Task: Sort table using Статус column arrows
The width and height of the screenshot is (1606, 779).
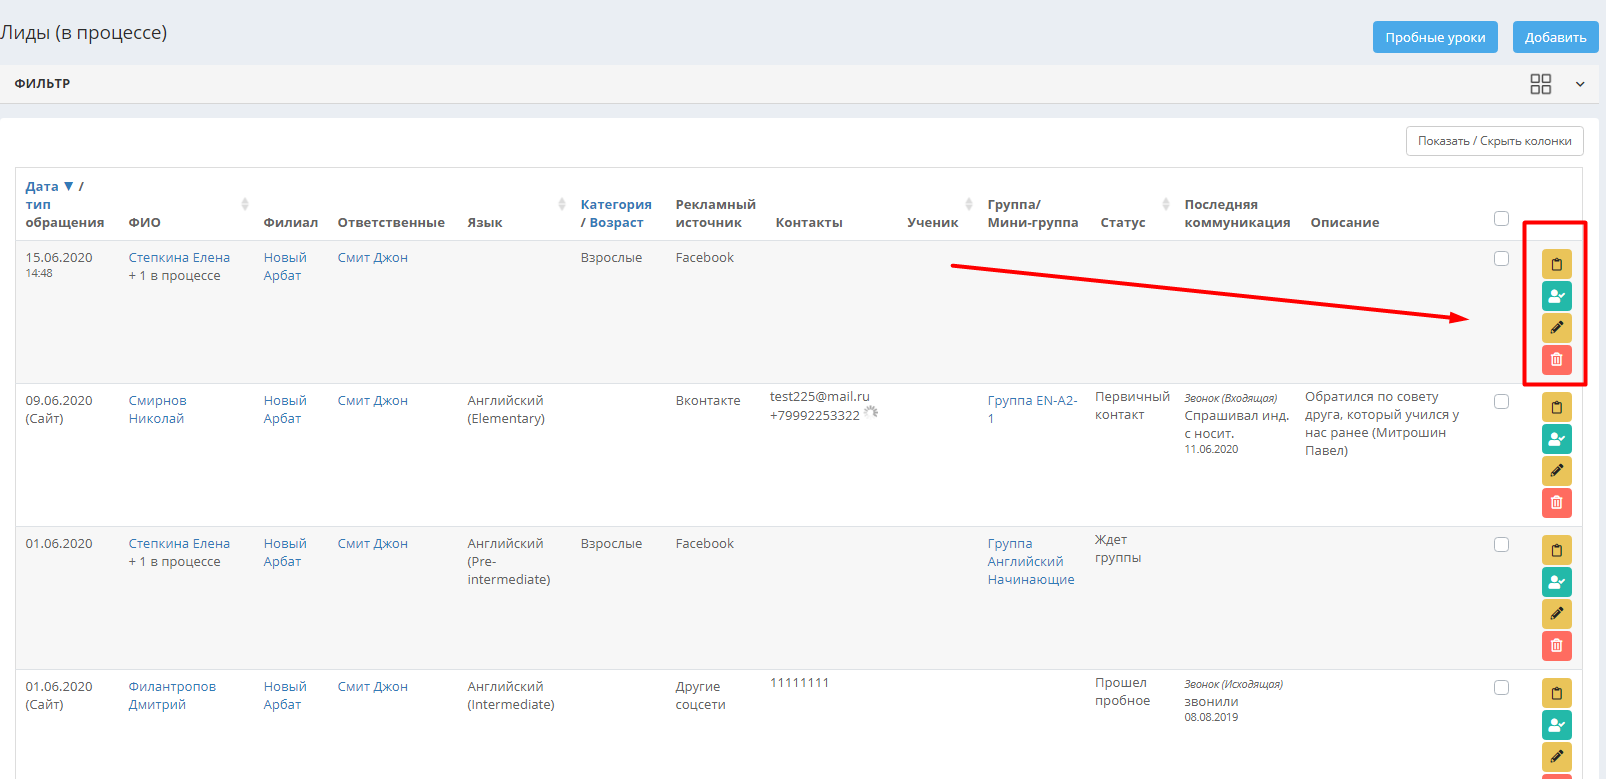Action: tap(1166, 204)
